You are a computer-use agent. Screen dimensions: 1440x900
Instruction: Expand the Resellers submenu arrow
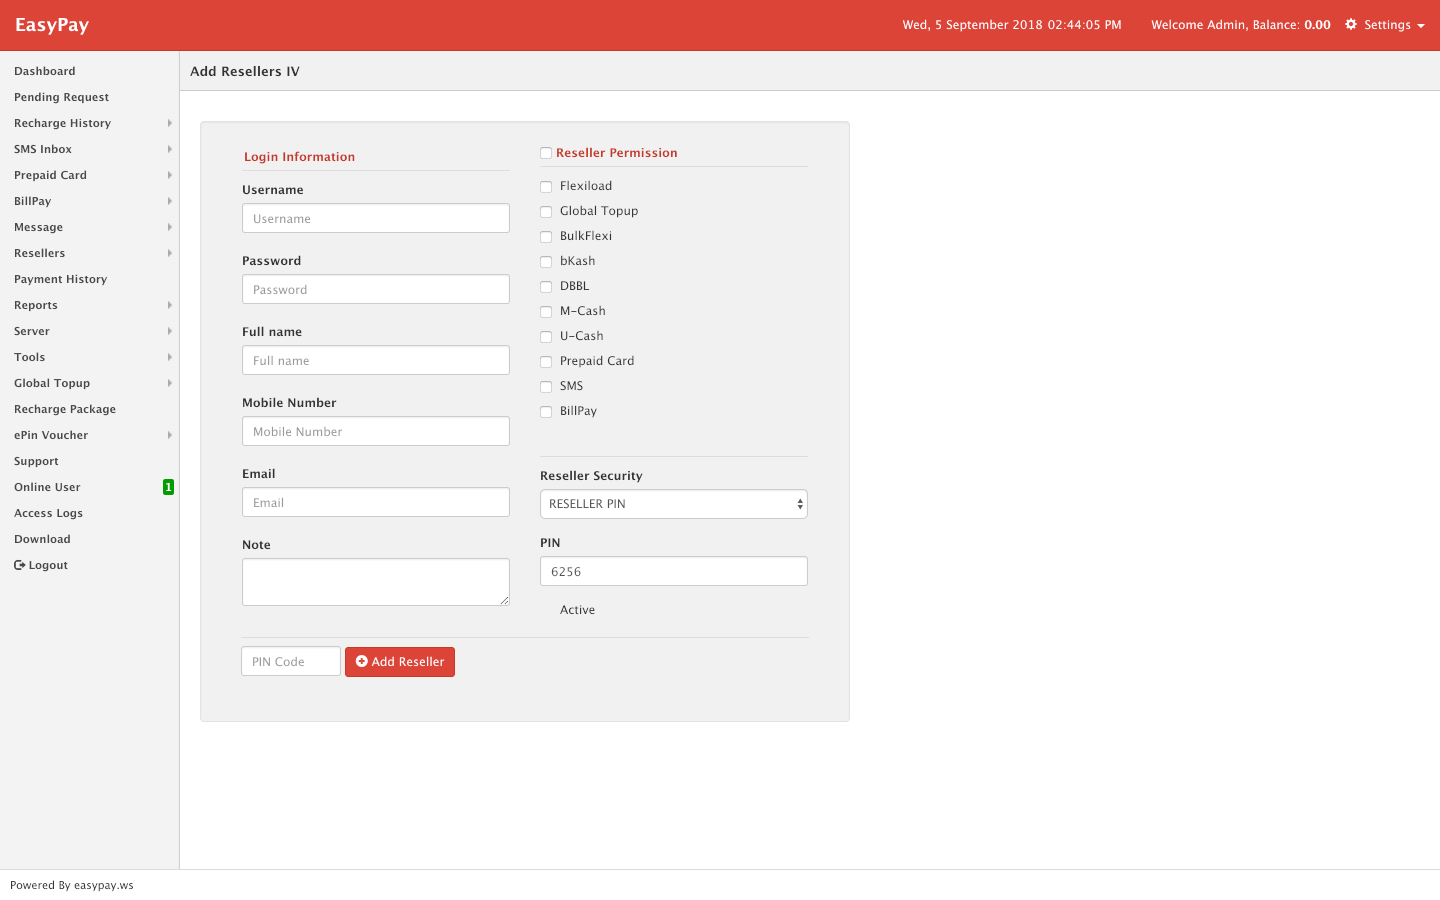coord(170,253)
